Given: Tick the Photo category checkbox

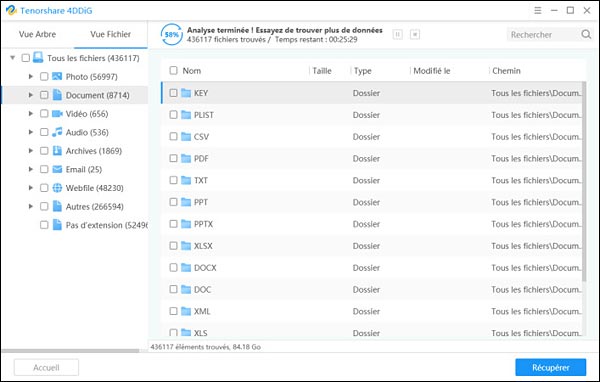Looking at the screenshot, I should [44, 77].
